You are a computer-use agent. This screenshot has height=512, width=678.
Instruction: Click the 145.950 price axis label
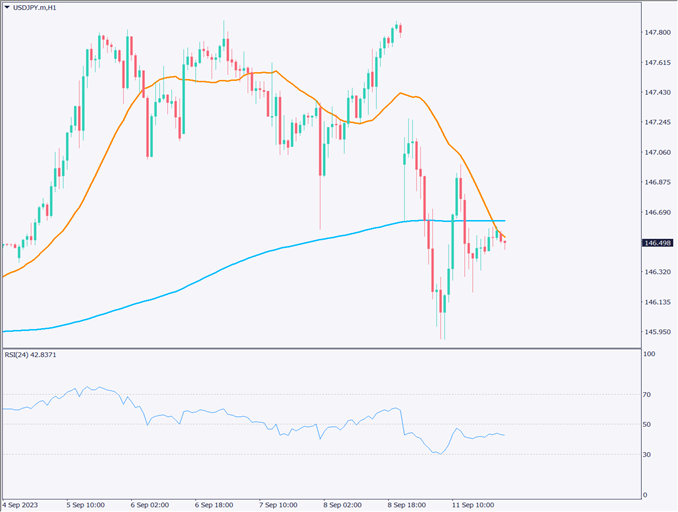pos(657,332)
